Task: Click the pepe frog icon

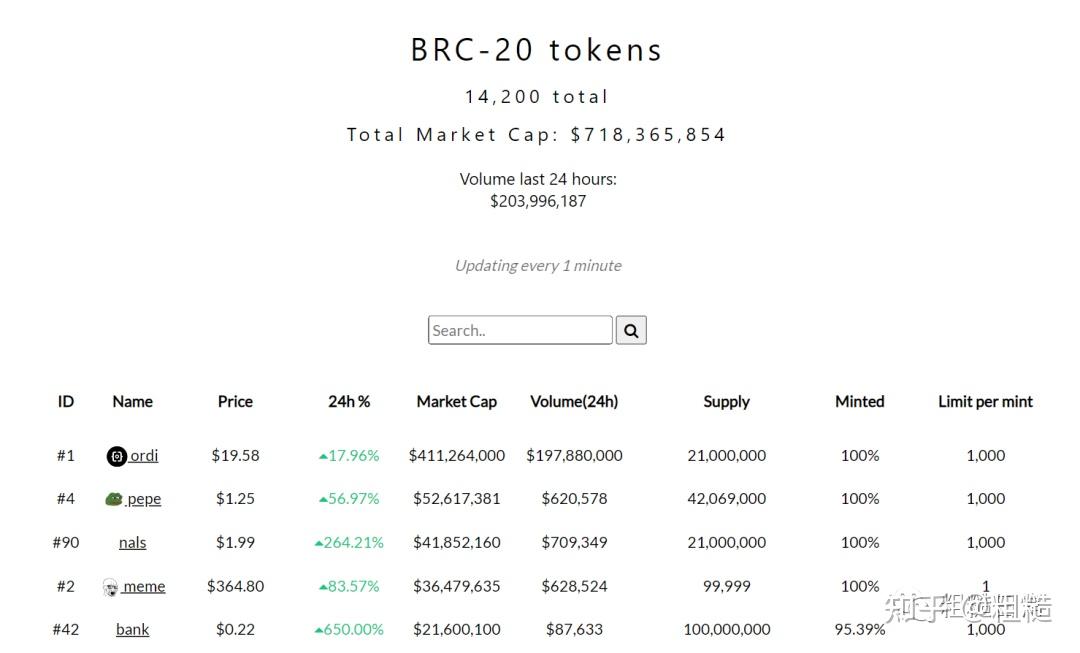Action: coord(114,499)
